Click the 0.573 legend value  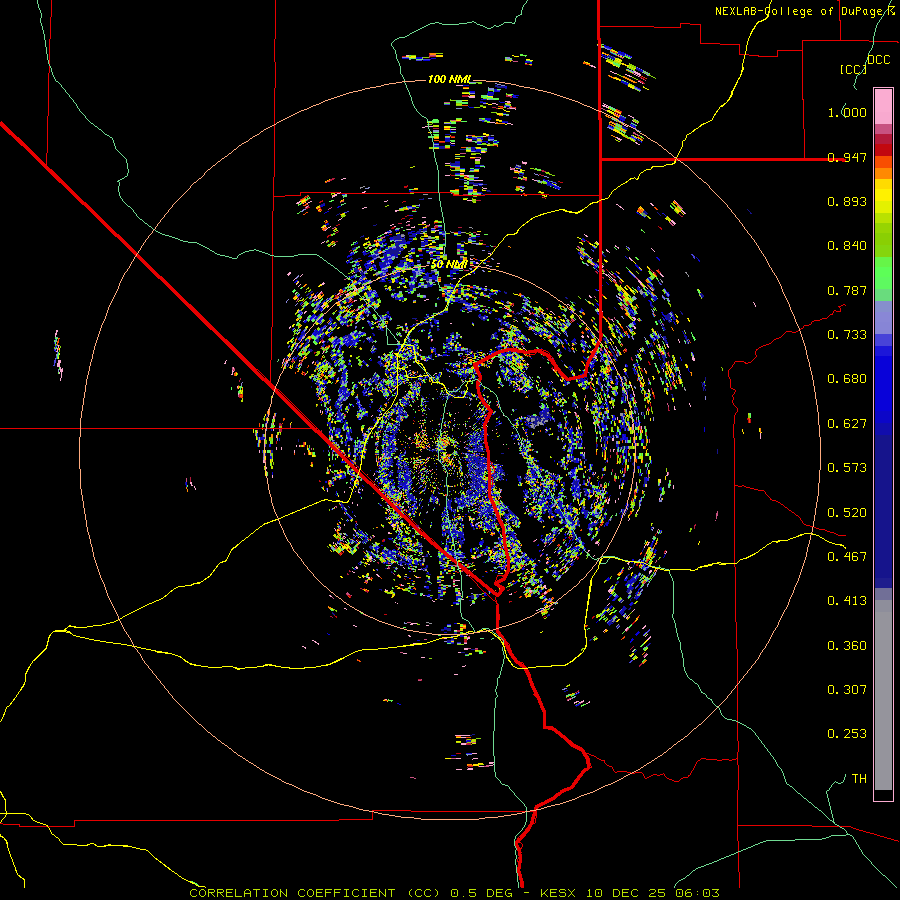(847, 468)
